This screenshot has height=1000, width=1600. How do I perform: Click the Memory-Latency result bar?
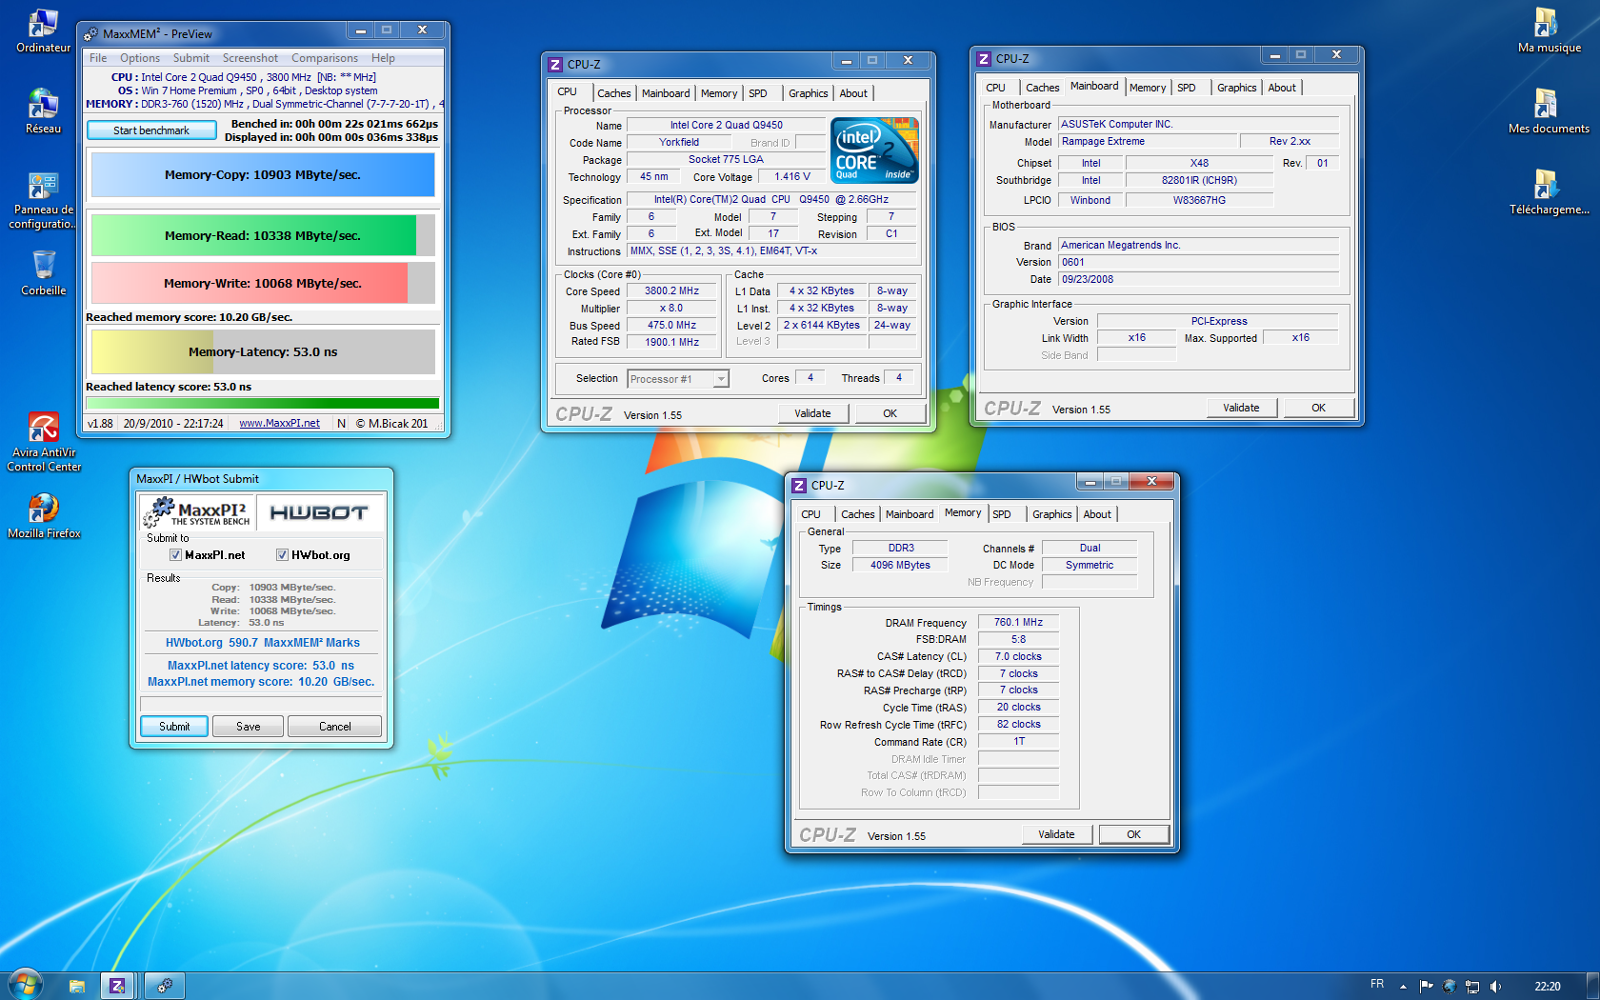[263, 352]
